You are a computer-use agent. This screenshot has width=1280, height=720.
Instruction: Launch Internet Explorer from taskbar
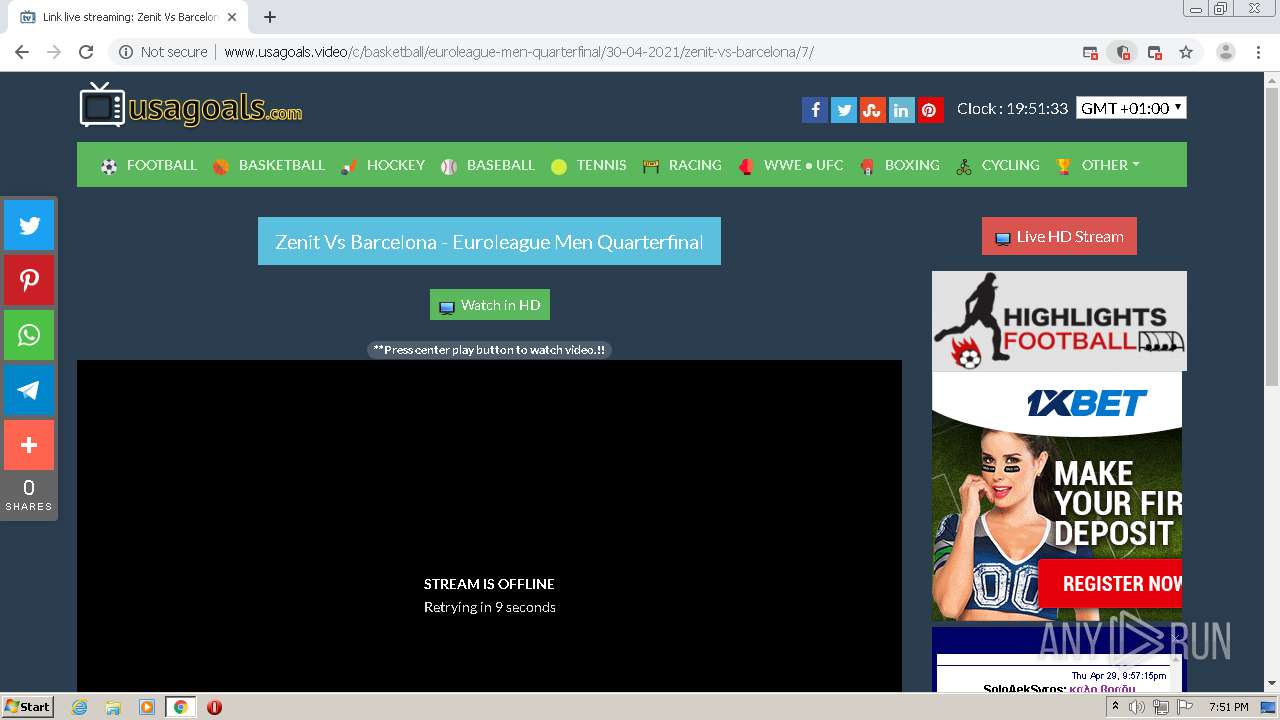pos(80,707)
